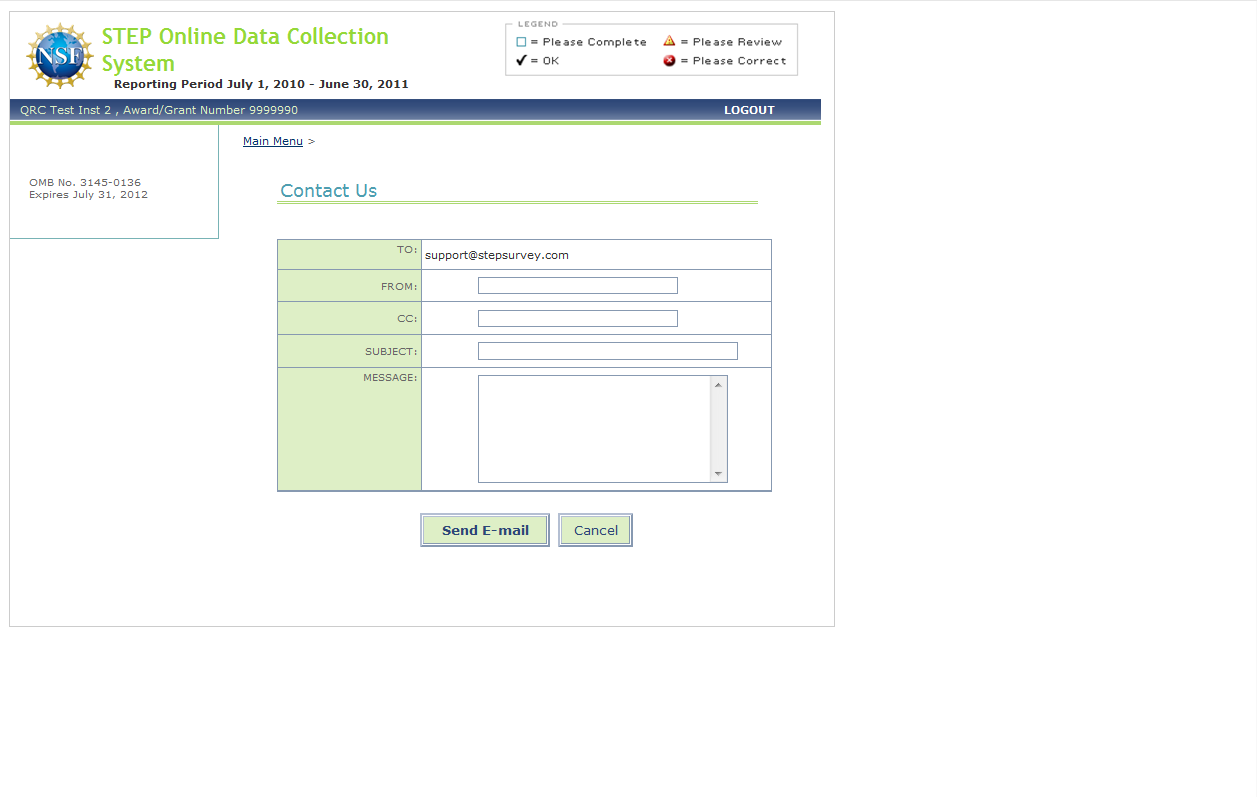Screen dimensions: 1257x797
Task: Click the TO: field label
Action: 407,249
